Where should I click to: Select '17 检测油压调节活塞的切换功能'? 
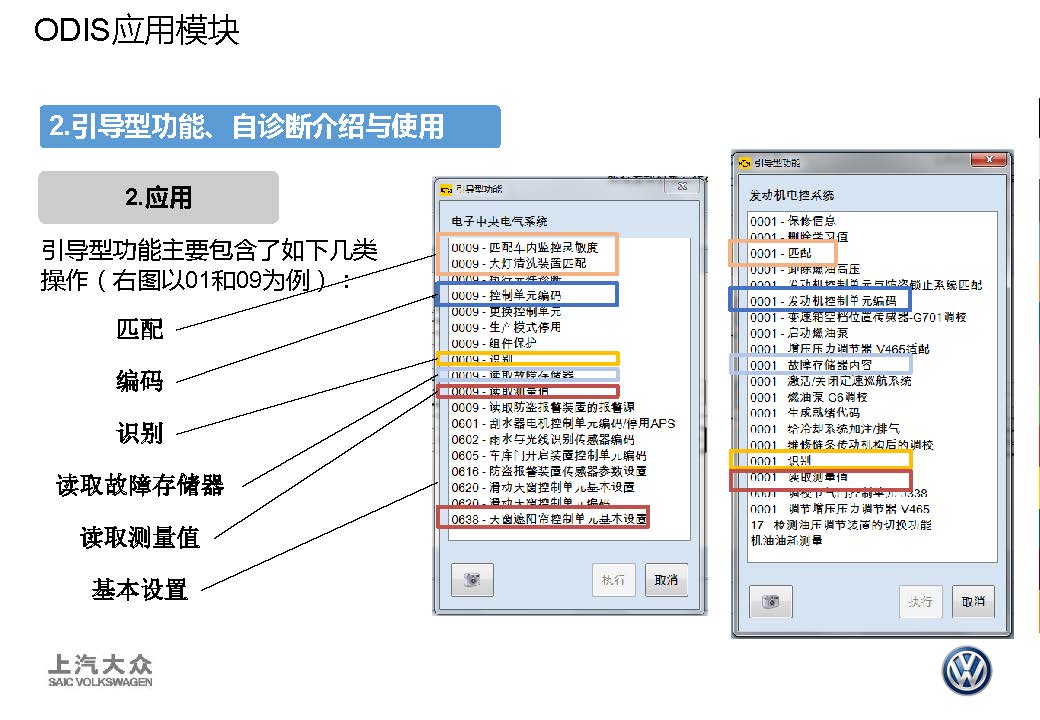coord(841,525)
